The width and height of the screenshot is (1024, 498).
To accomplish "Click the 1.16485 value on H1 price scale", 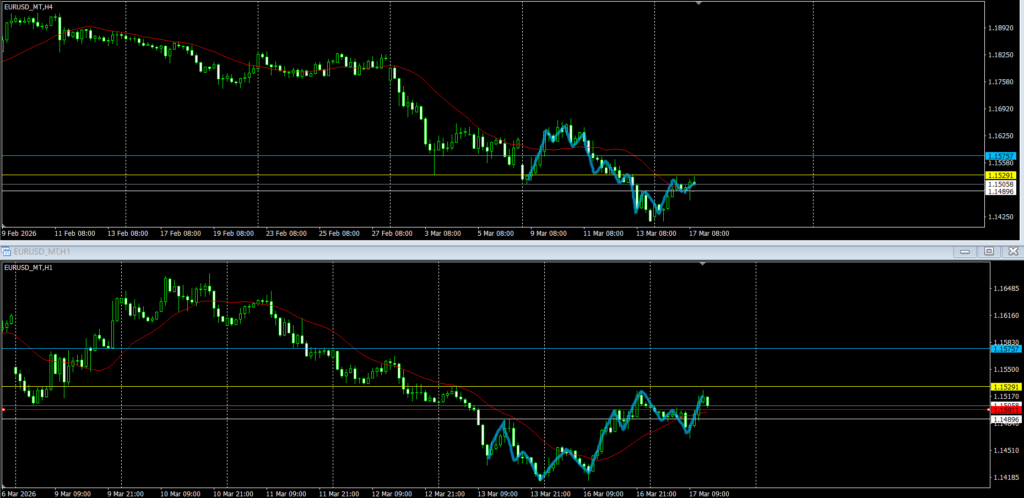I will coord(1004,289).
